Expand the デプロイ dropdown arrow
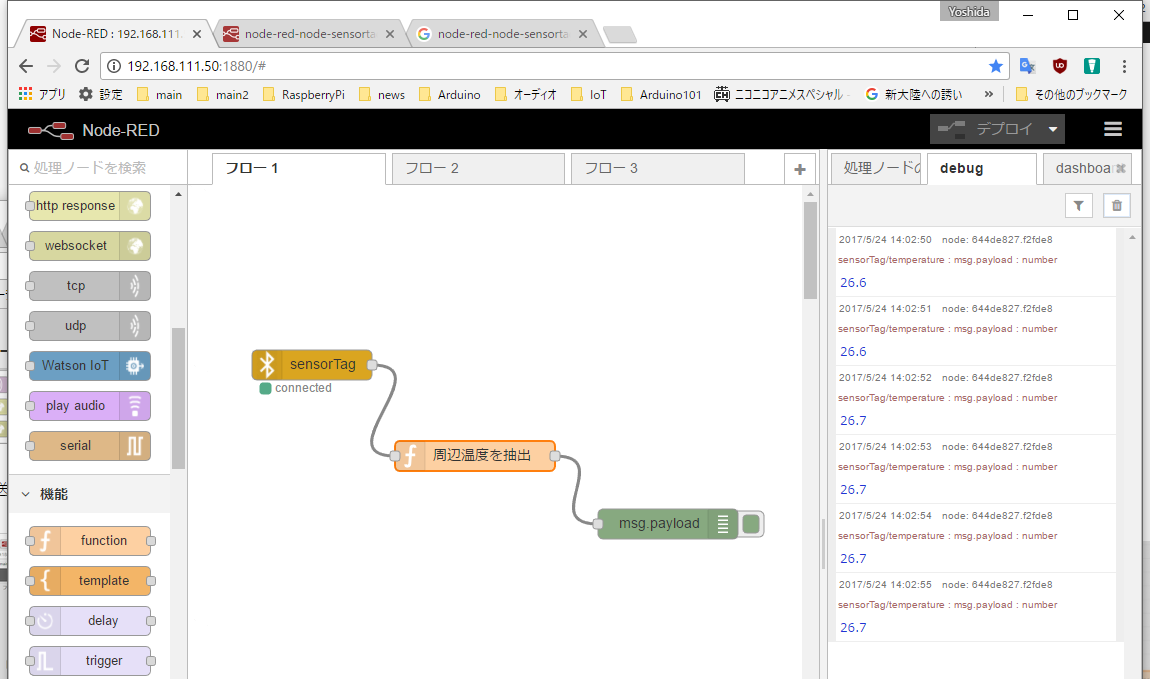Screen dimensions: 1150x679 (1053, 130)
